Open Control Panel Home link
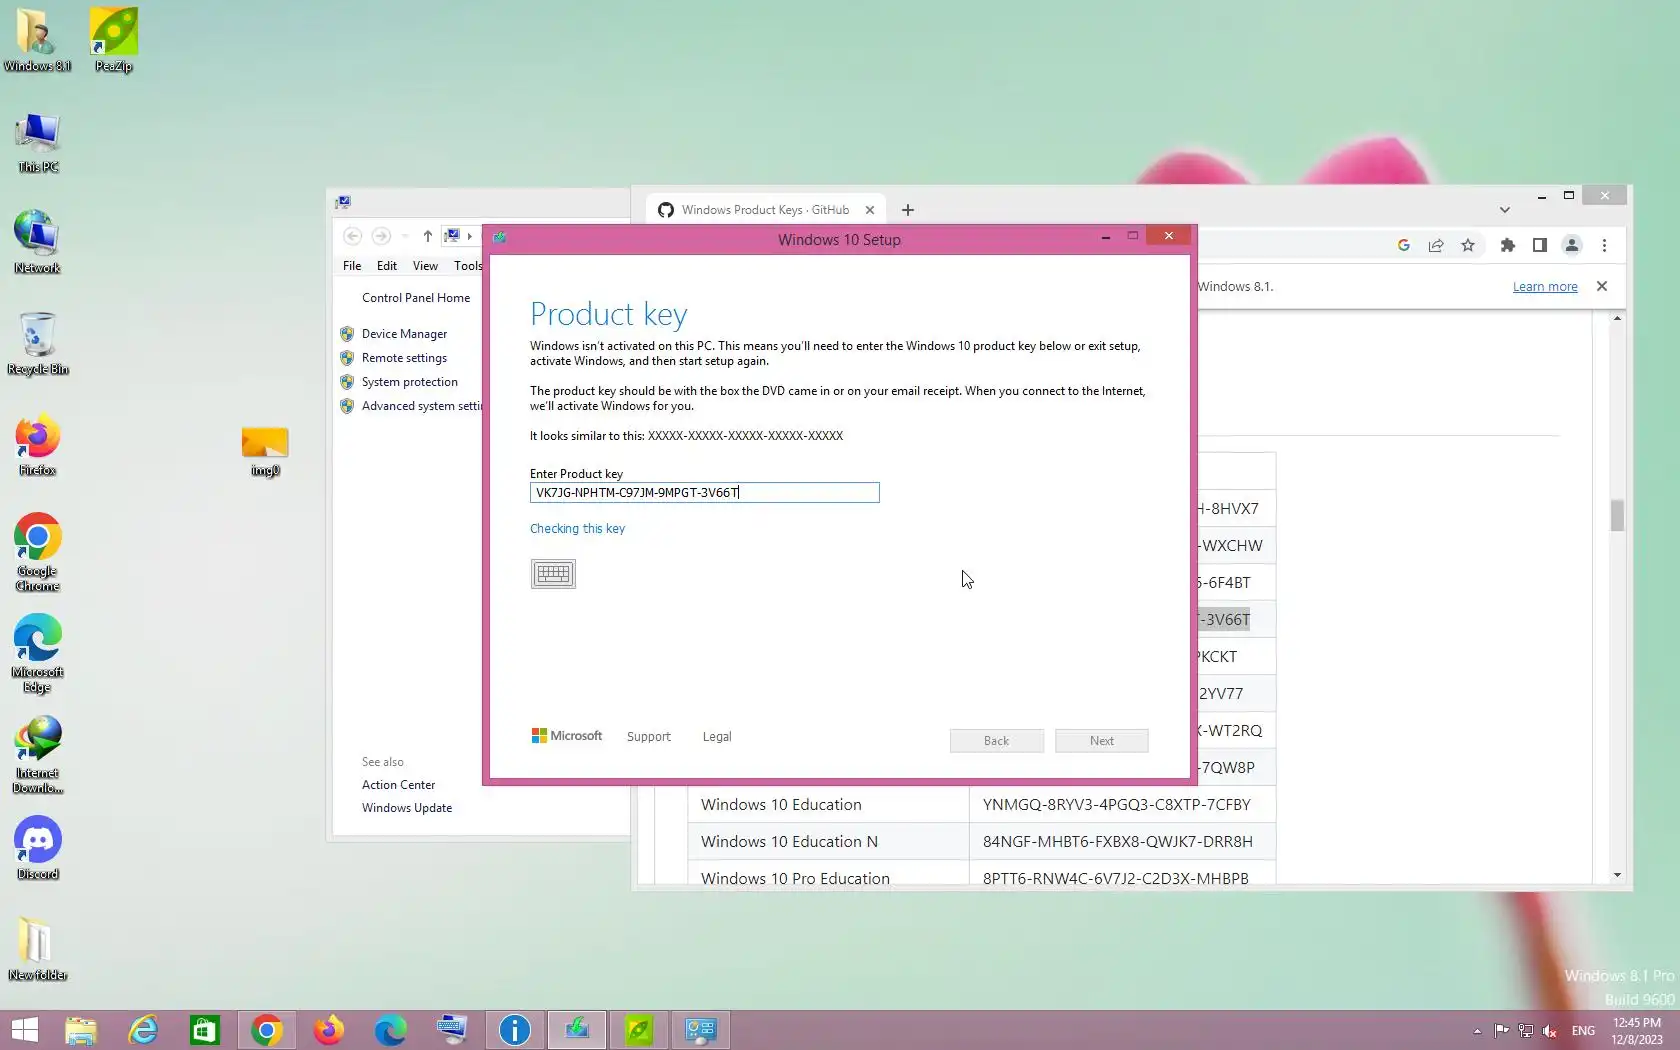 click(416, 298)
